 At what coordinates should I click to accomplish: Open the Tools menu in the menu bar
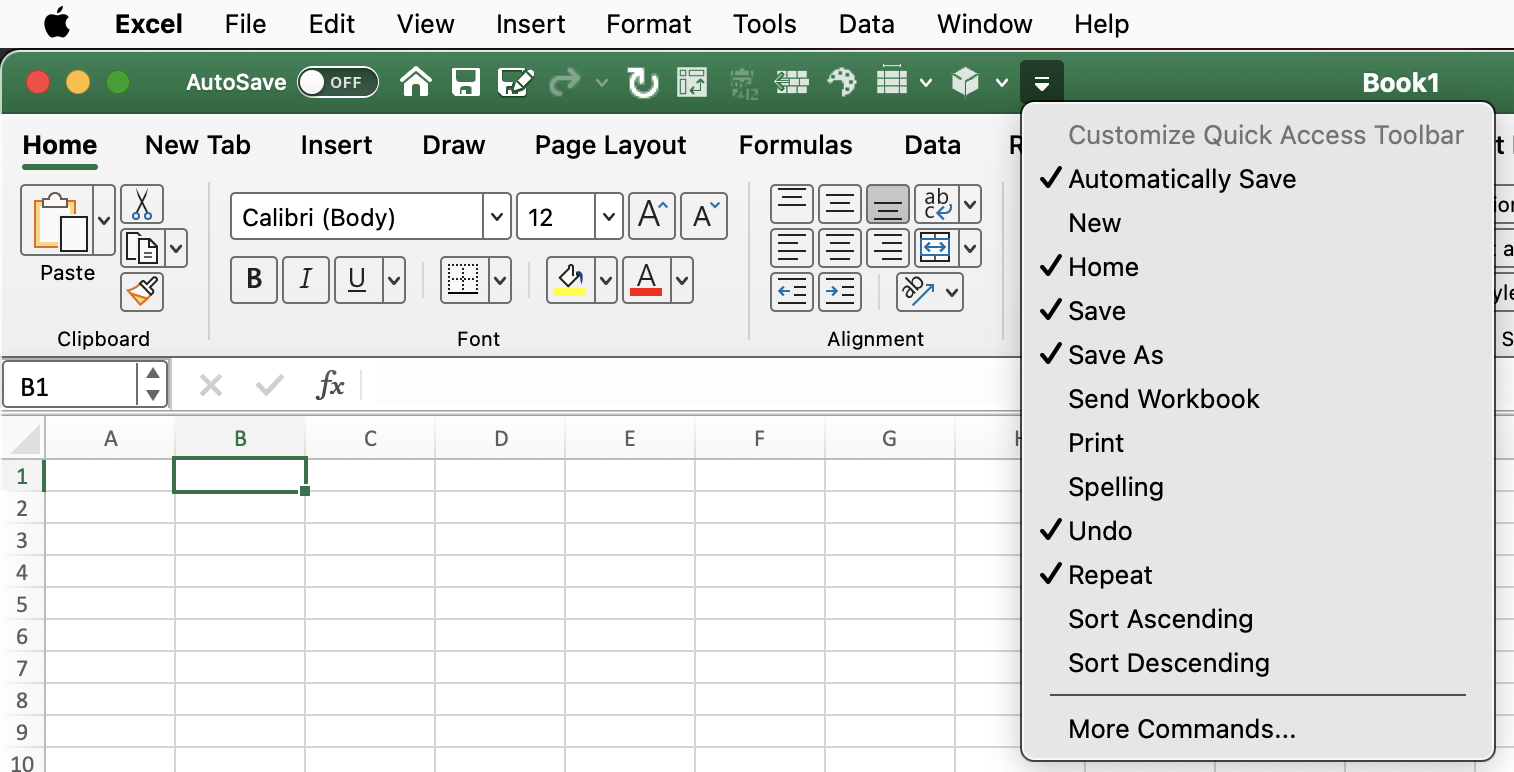[765, 24]
